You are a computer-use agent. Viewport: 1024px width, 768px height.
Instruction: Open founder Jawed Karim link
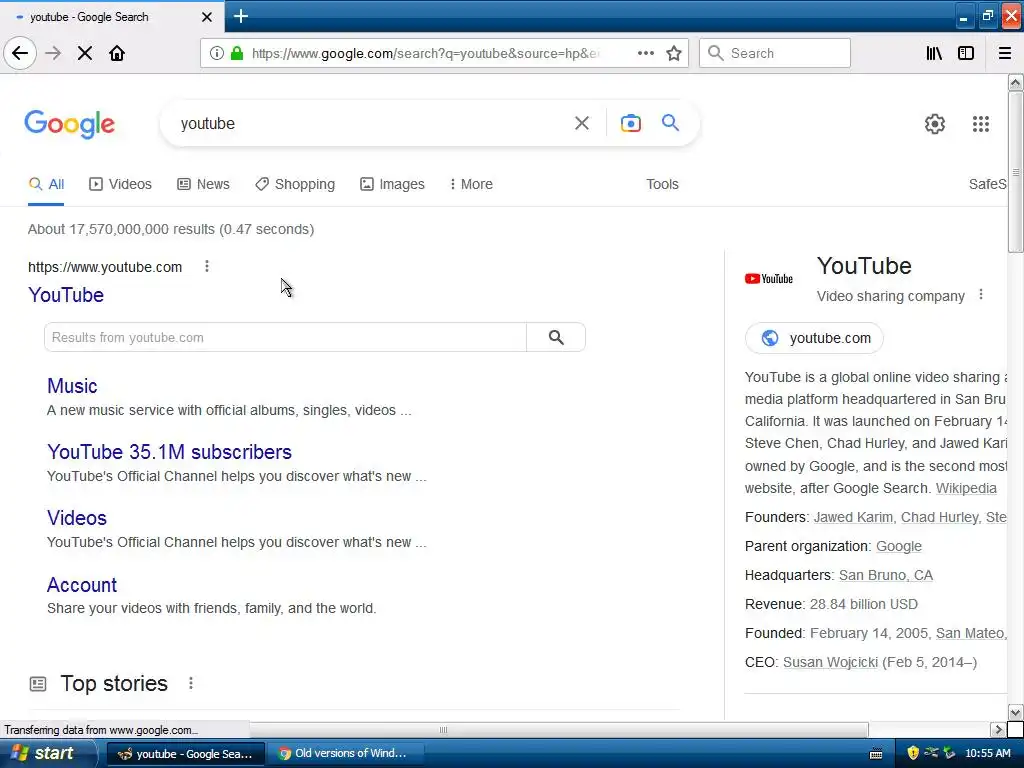coord(854,517)
